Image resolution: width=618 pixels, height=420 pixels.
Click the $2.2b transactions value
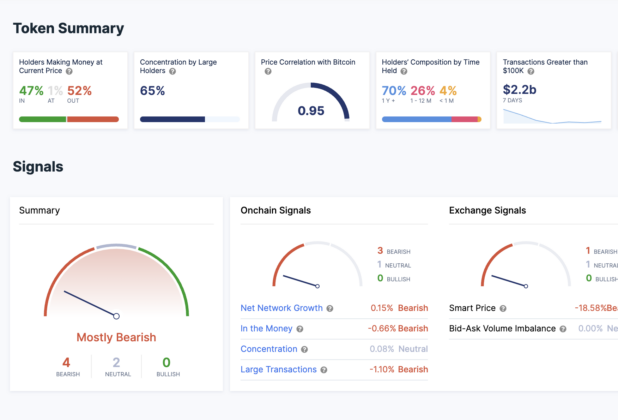[519, 90]
